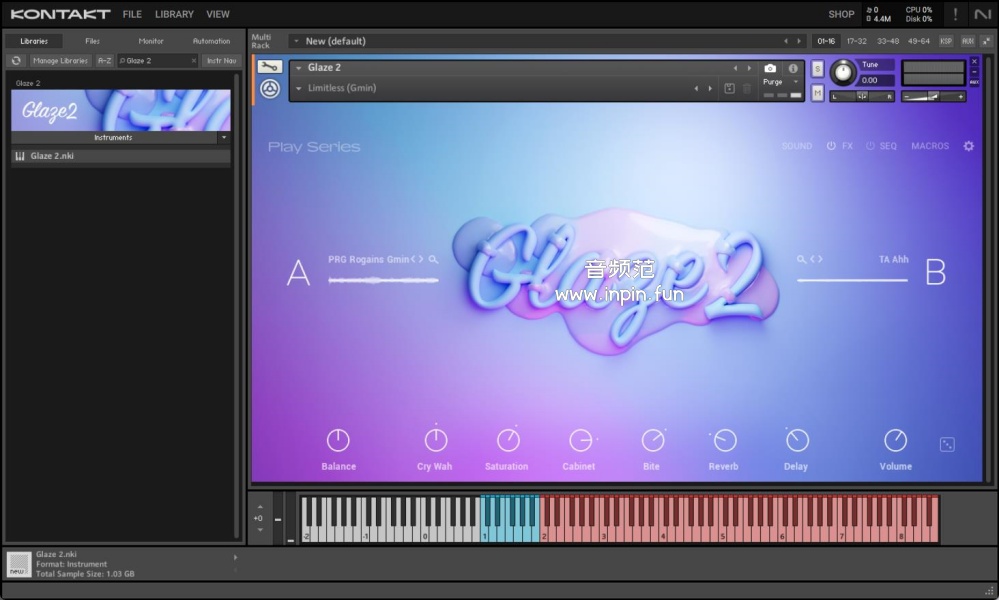The height and width of the screenshot is (600, 999).
Task: Click the Glaze 2 library banner thumbnail
Action: (x=121, y=110)
